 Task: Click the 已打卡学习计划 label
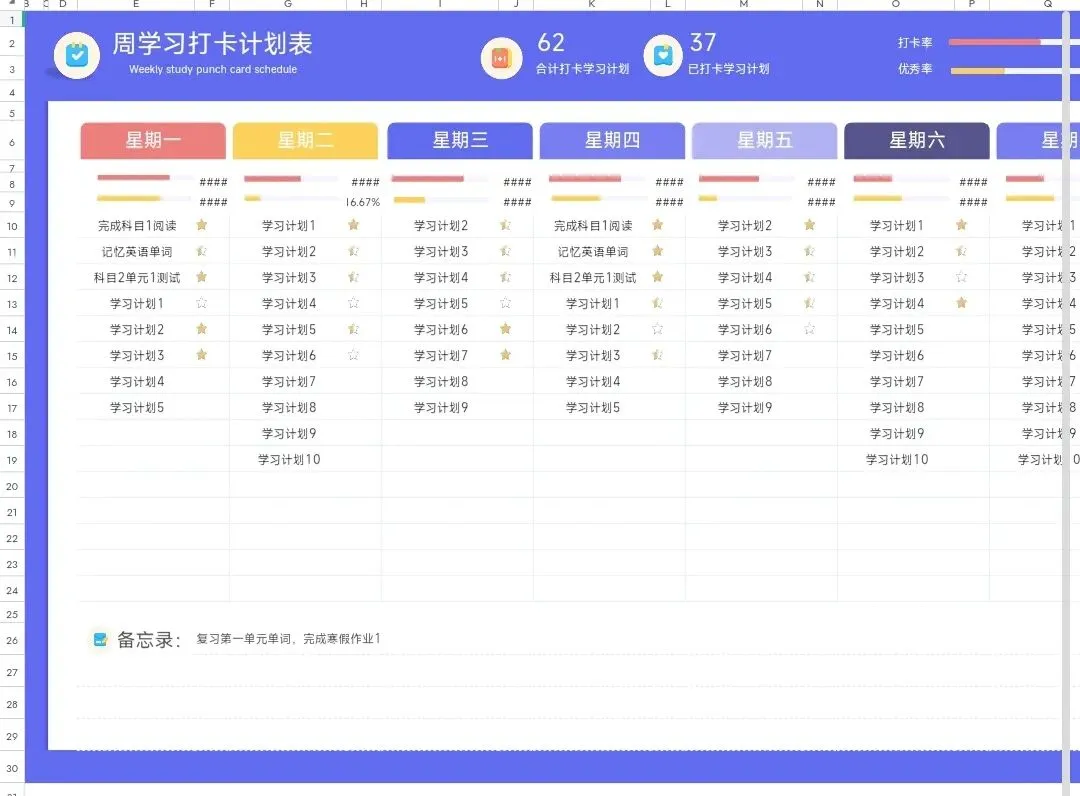coord(729,69)
